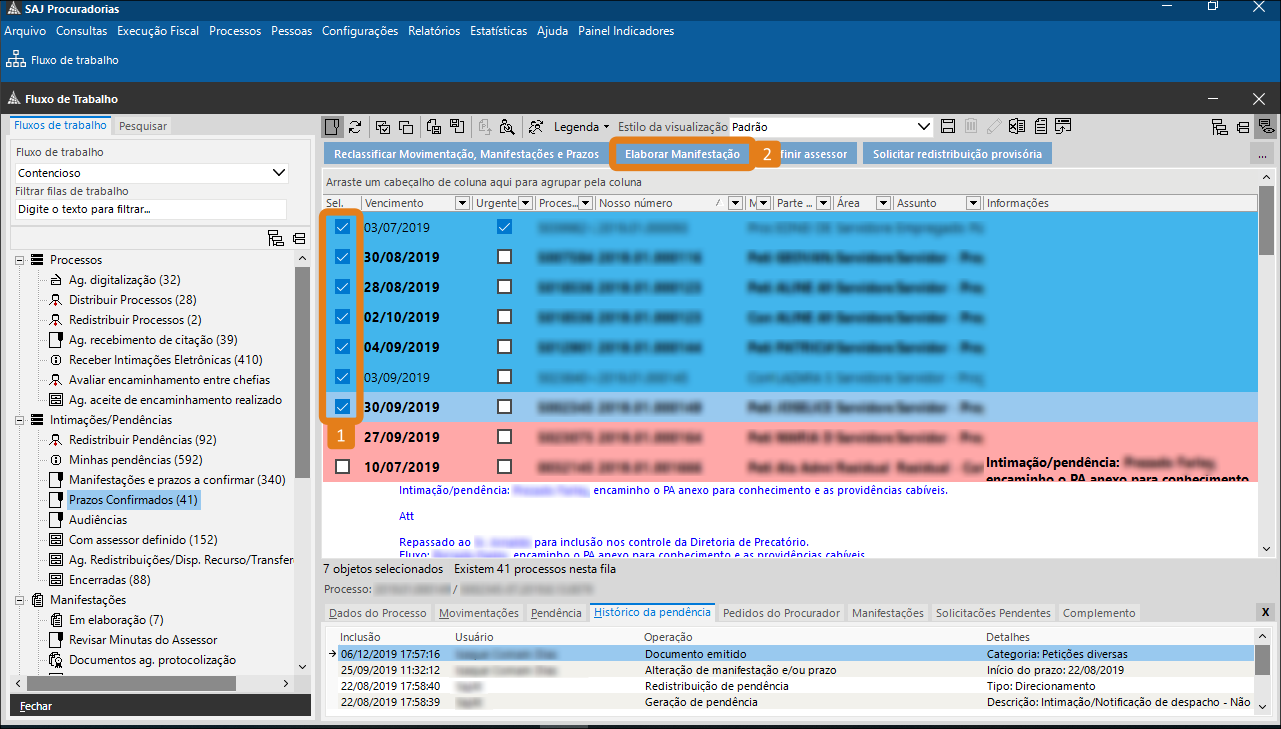Viewport: 1281px width, 729px height.
Task: Click Solicitar redistribuição provisória button
Action: [x=957, y=154]
